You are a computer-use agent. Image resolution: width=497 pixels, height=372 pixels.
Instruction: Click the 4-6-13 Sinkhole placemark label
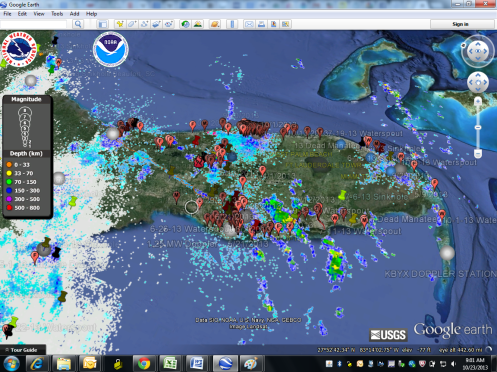click(378, 197)
